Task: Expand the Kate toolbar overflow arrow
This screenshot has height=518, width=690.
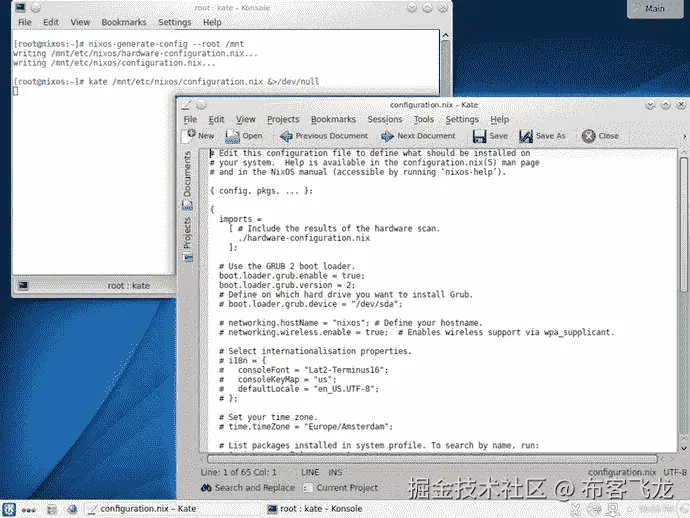Action: [684, 136]
